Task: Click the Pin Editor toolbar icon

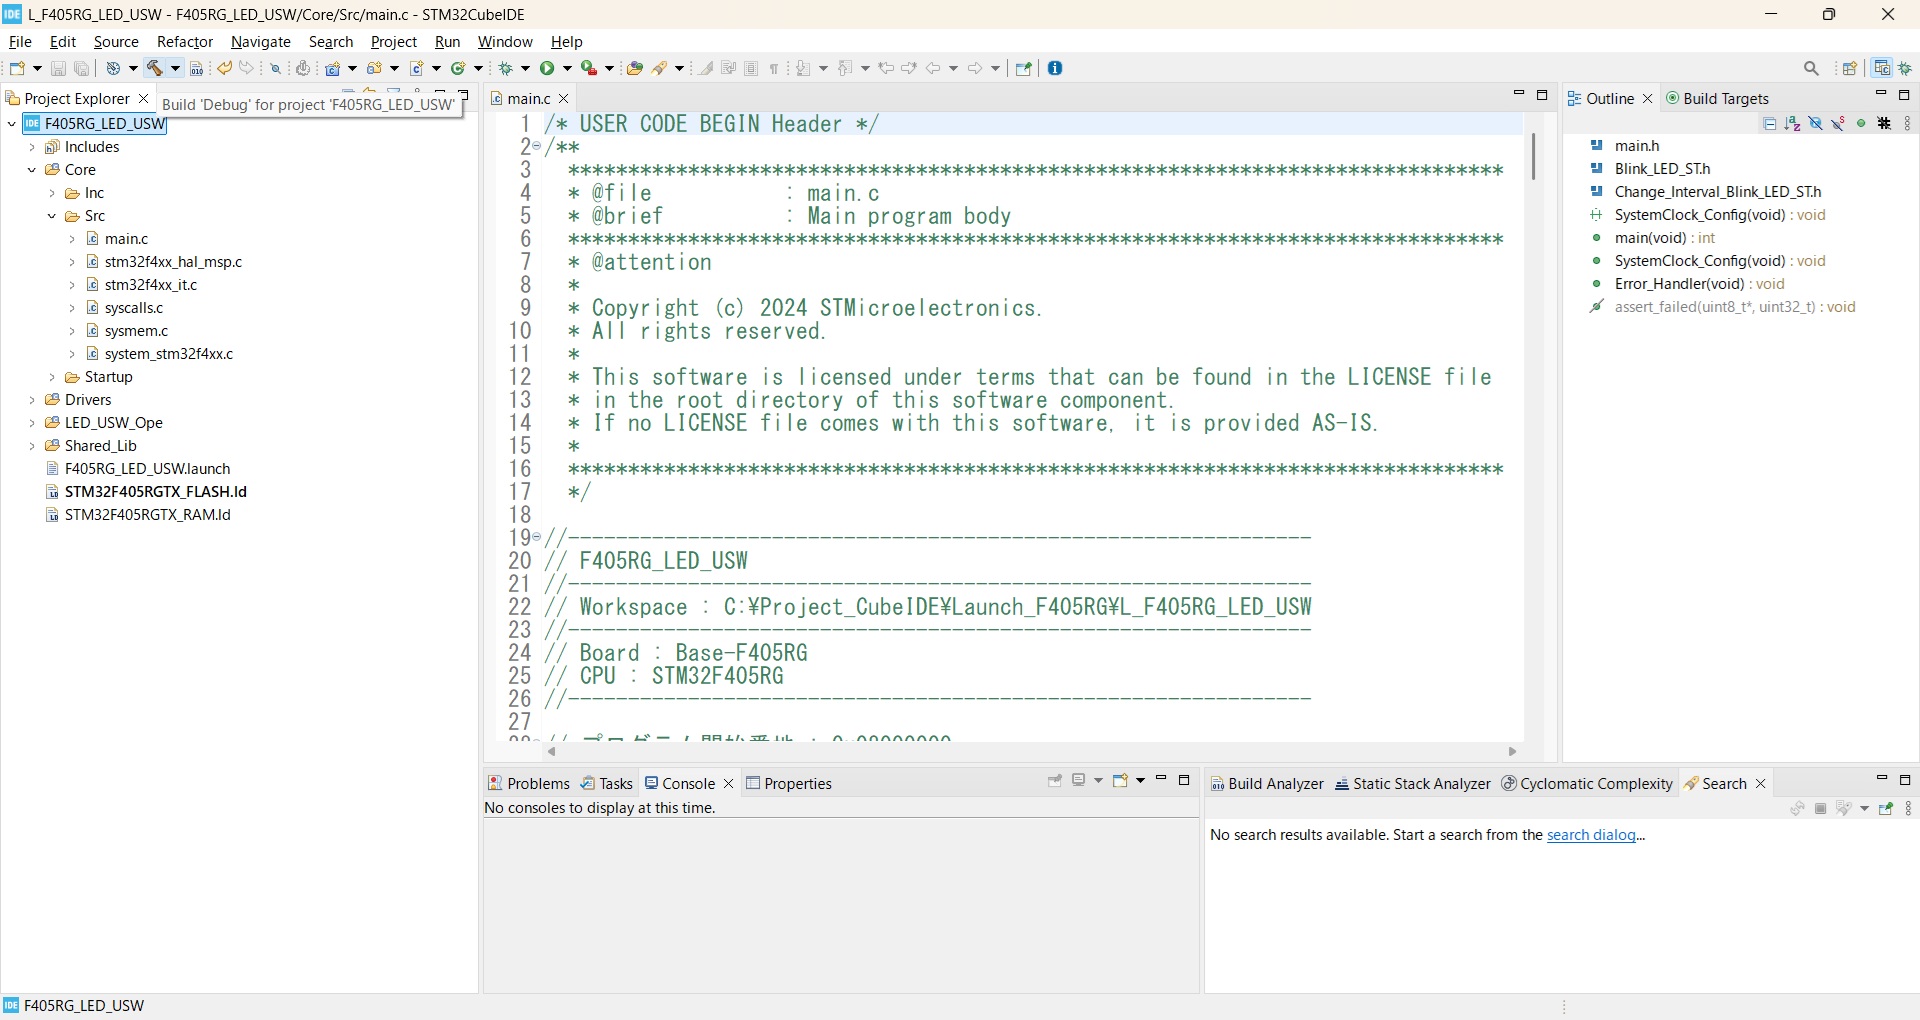Action: pyautogui.click(x=1024, y=69)
